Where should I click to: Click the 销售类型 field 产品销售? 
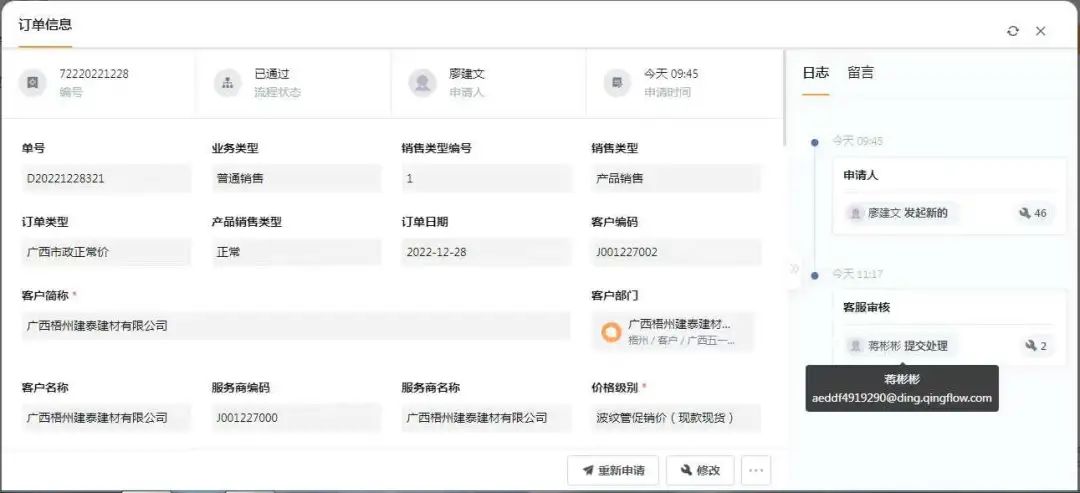tap(676, 178)
